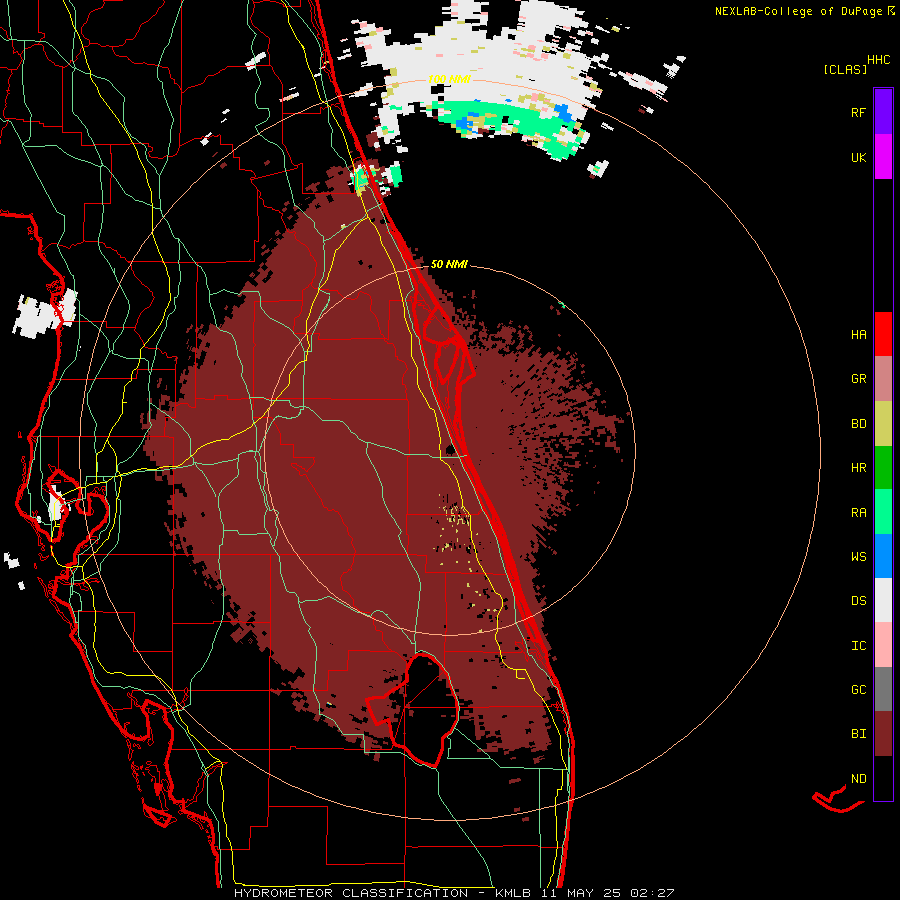Screen dimensions: 900x900
Task: Click the 02:27 timestamp text
Action: point(652,893)
